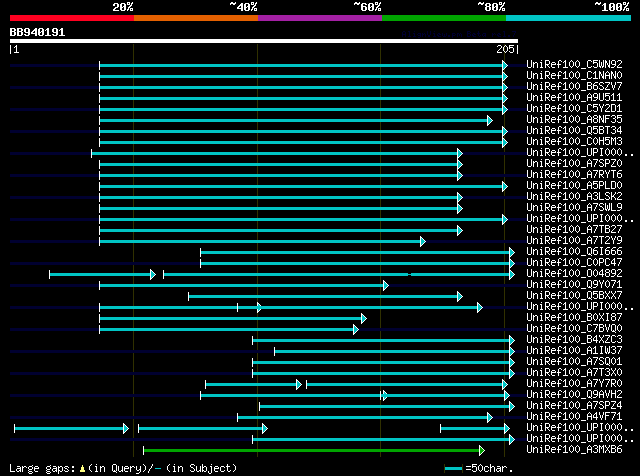Select the UniRef100_A7RYT6 label
The image size is (640, 476).
pos(574,175)
